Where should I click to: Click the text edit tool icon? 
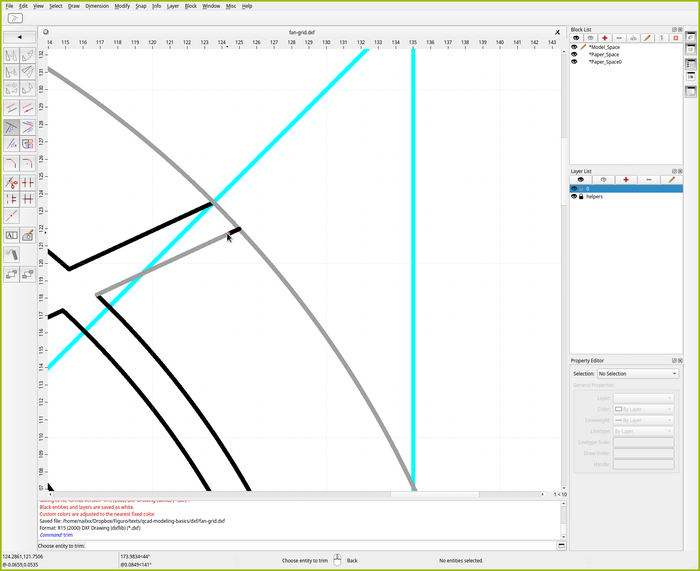[x=11, y=236]
